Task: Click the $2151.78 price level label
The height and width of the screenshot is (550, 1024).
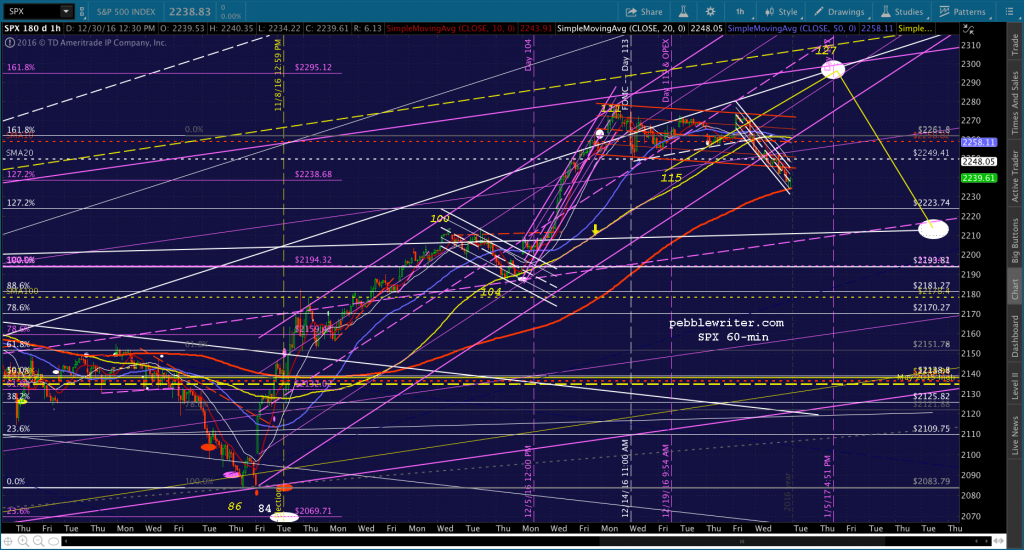Action: coord(931,344)
